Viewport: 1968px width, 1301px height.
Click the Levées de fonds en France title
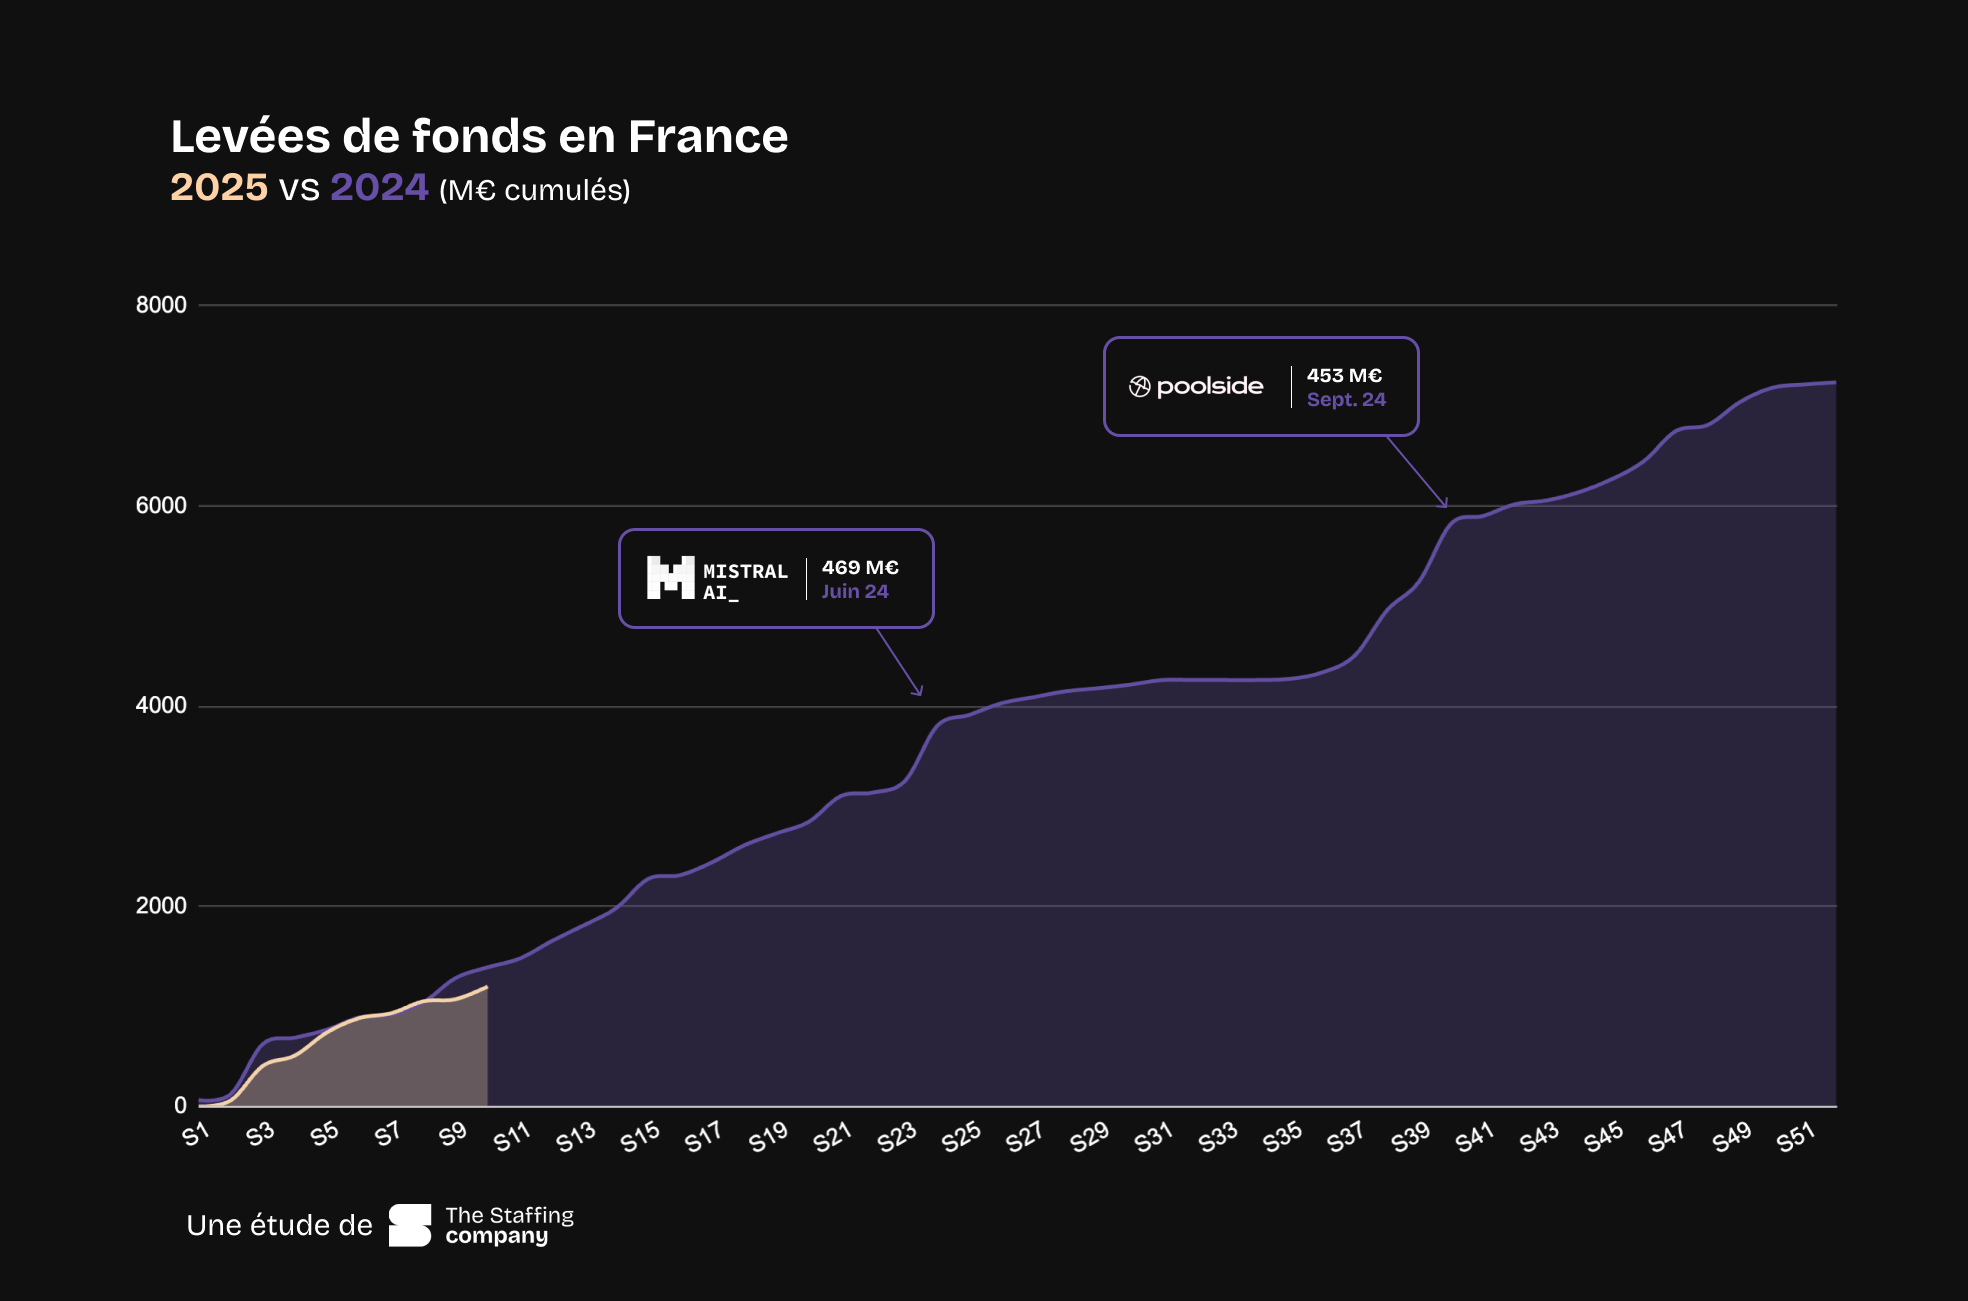click(x=479, y=136)
